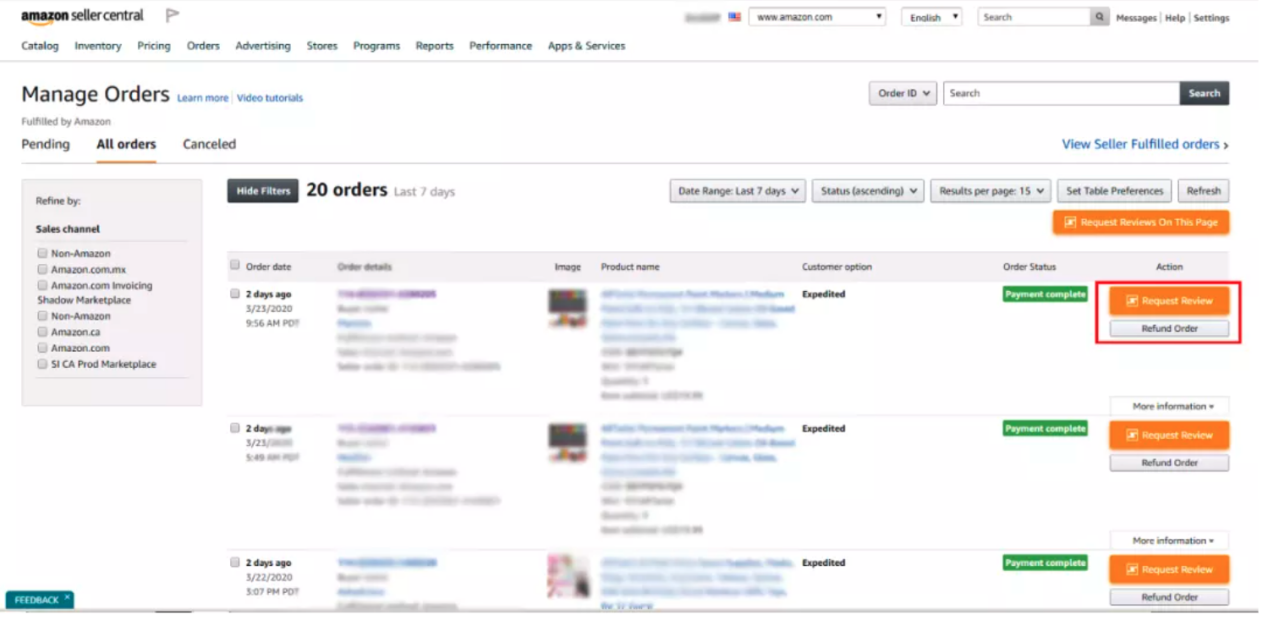
Task: Open the Help link in top bar
Action: click(x=1175, y=18)
